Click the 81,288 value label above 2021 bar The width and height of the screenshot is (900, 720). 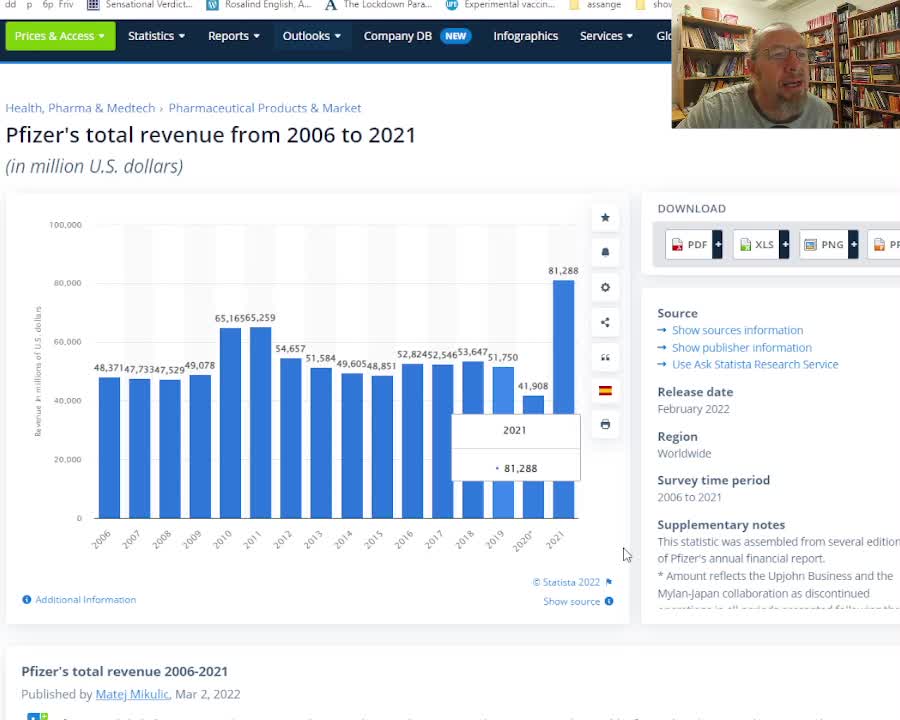pos(563,270)
